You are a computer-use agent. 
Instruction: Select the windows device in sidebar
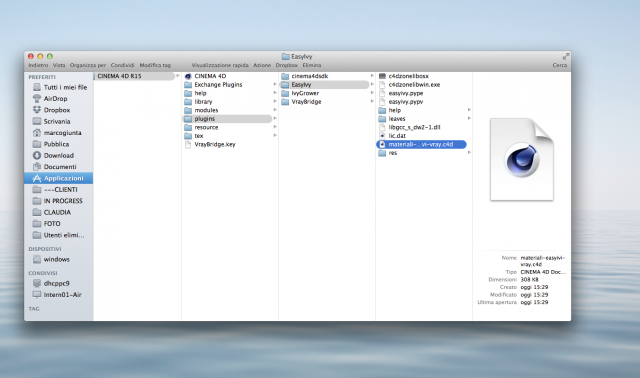pos(51,260)
